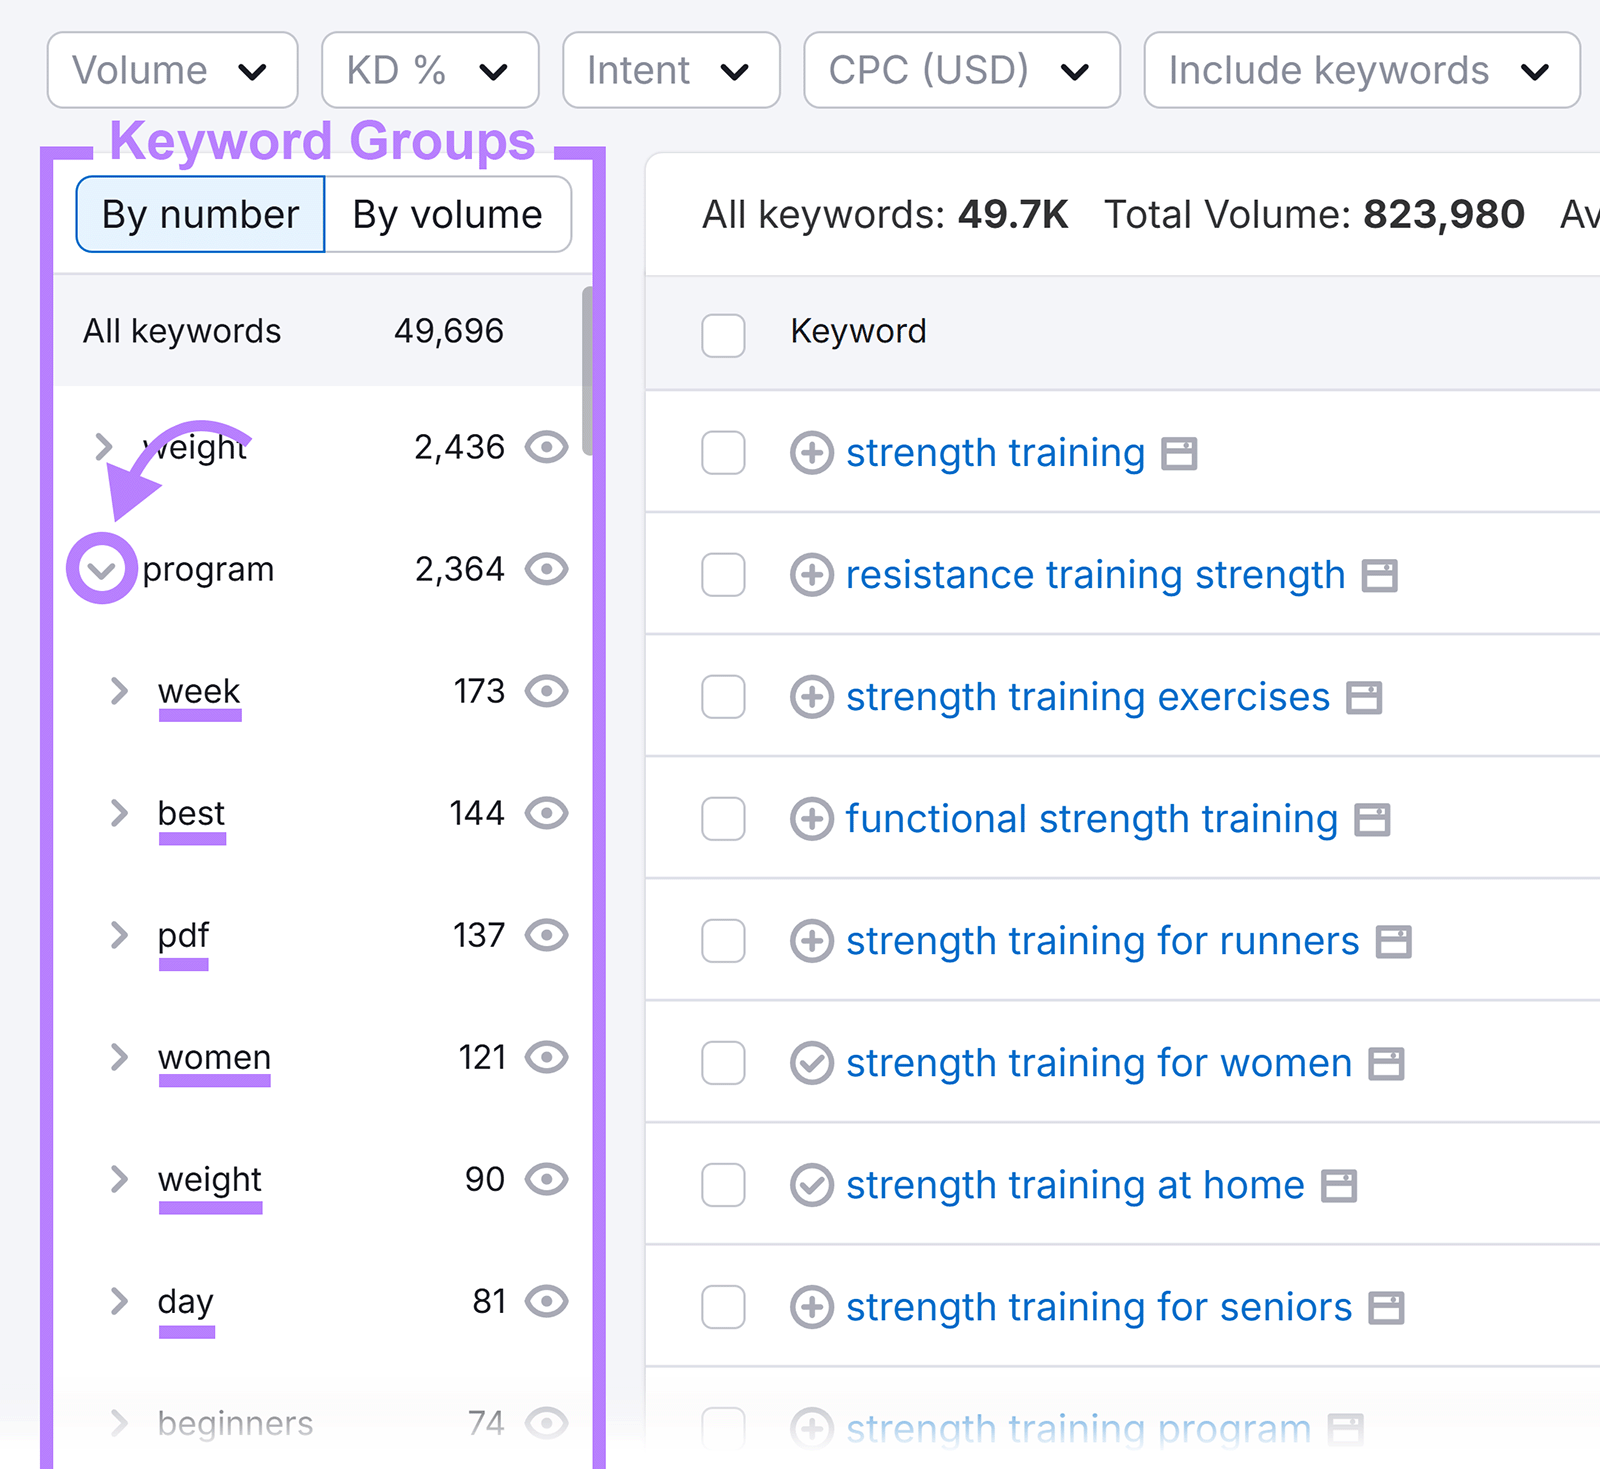Open the keyword link "strength training at home"
This screenshot has width=1600, height=1469.
point(1073,1185)
